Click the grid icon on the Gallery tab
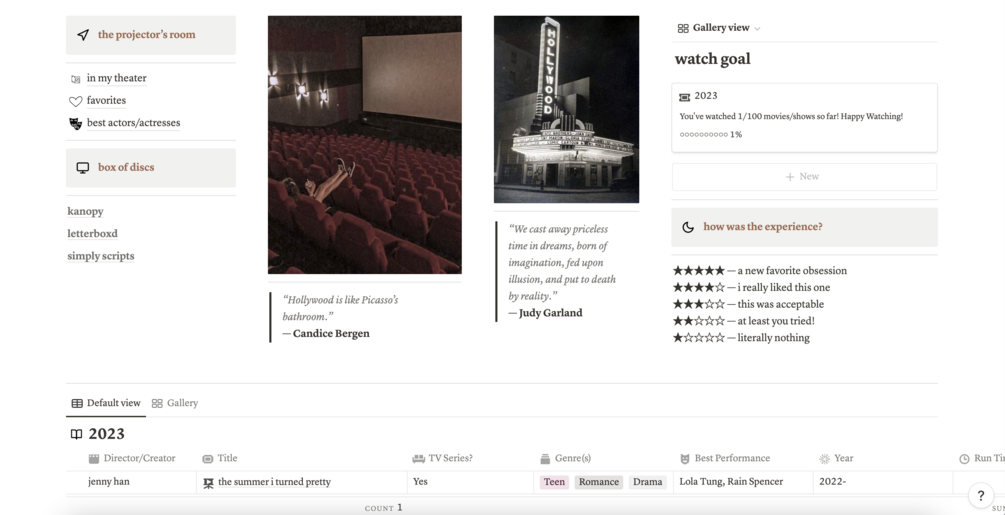 (x=157, y=404)
